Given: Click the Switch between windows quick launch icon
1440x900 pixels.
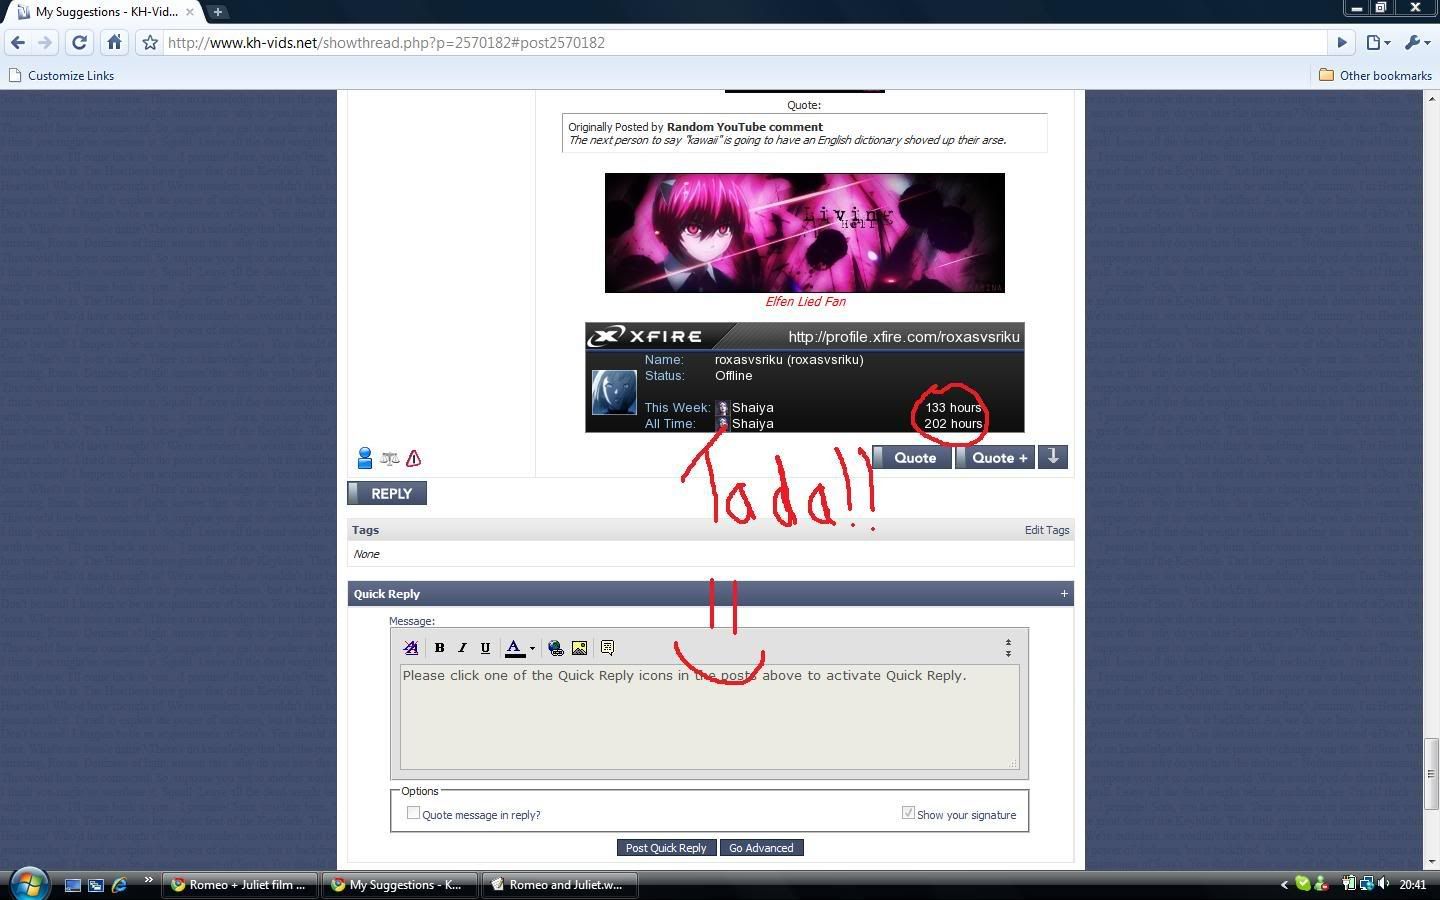Looking at the screenshot, I should click(x=96, y=885).
